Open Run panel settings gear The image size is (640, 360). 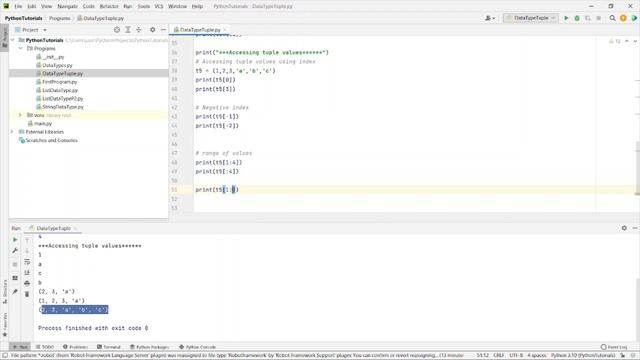point(624,228)
